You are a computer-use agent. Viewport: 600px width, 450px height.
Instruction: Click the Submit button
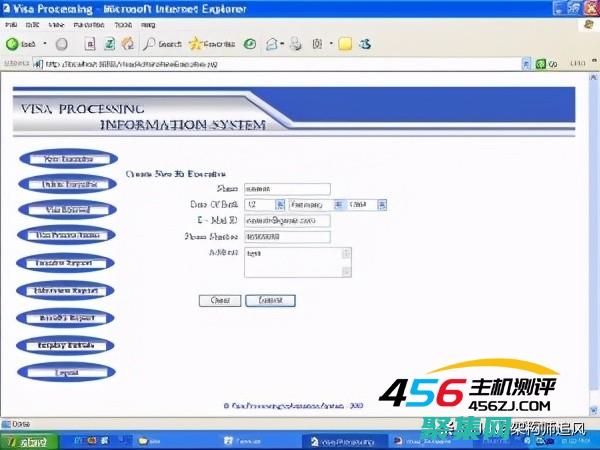pyautogui.click(x=270, y=300)
